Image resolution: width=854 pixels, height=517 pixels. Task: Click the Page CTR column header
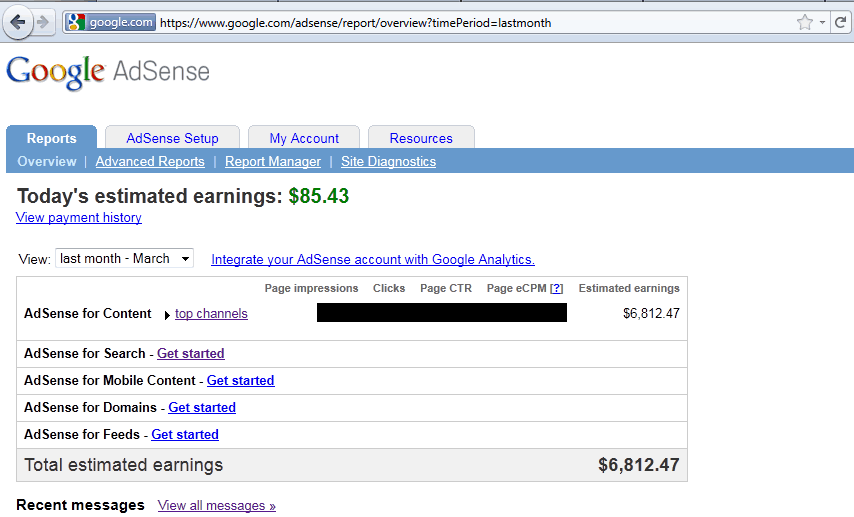[446, 288]
